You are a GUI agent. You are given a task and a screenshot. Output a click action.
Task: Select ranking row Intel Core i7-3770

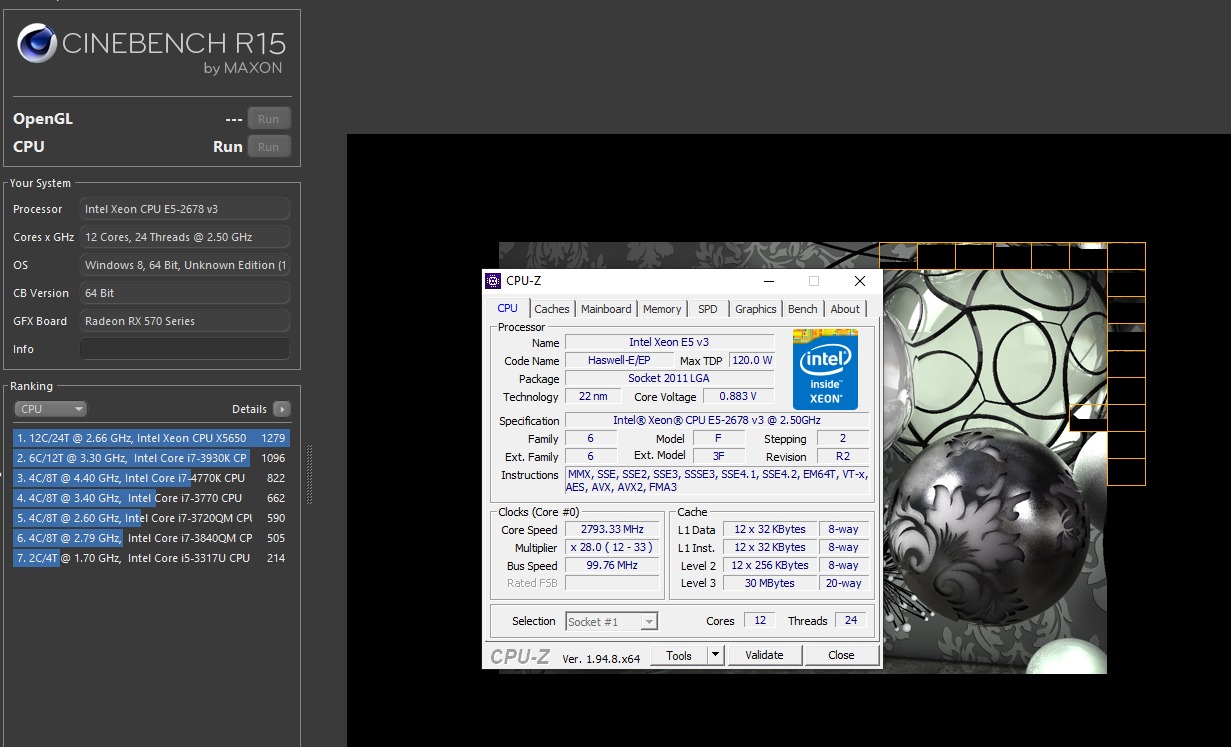(151, 498)
